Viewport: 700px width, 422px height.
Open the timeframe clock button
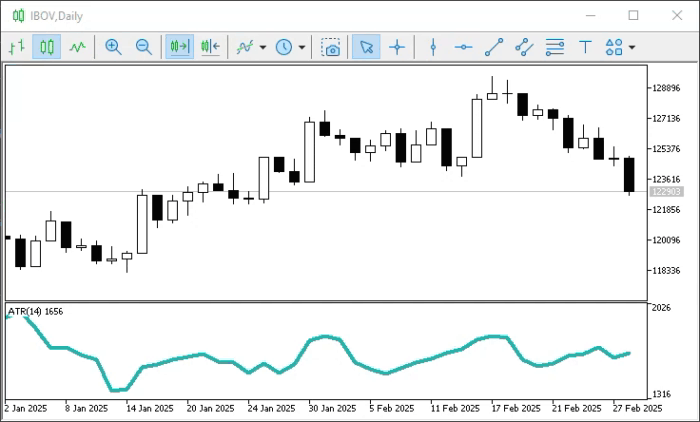point(283,46)
